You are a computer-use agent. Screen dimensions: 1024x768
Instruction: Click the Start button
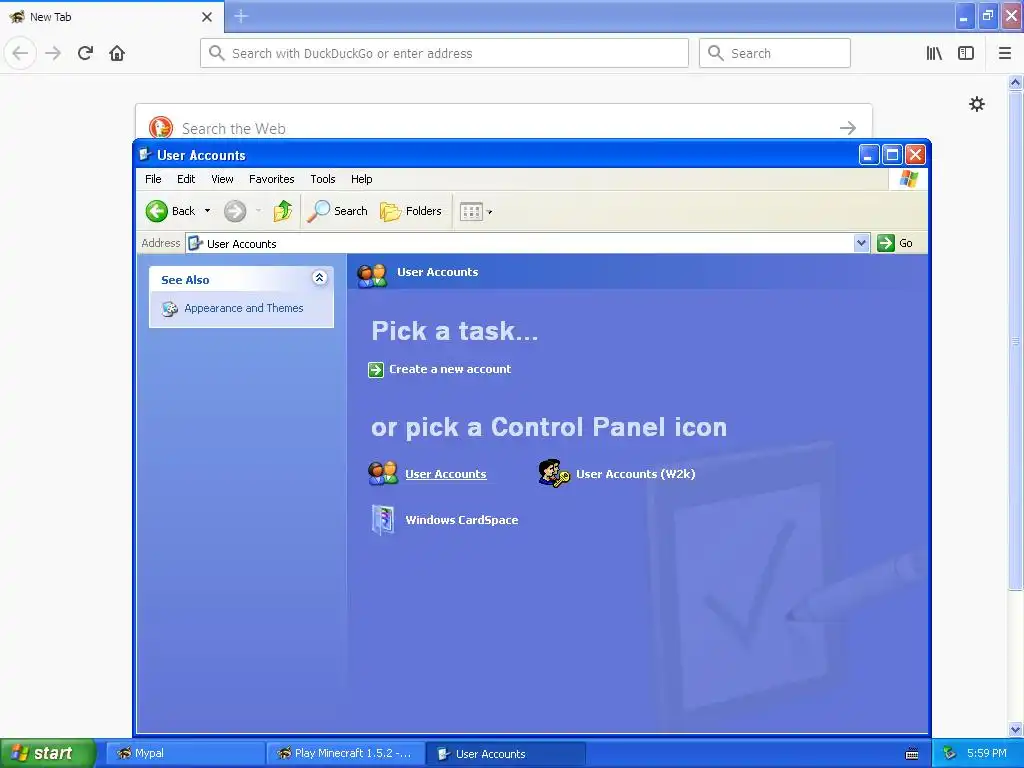coord(48,753)
